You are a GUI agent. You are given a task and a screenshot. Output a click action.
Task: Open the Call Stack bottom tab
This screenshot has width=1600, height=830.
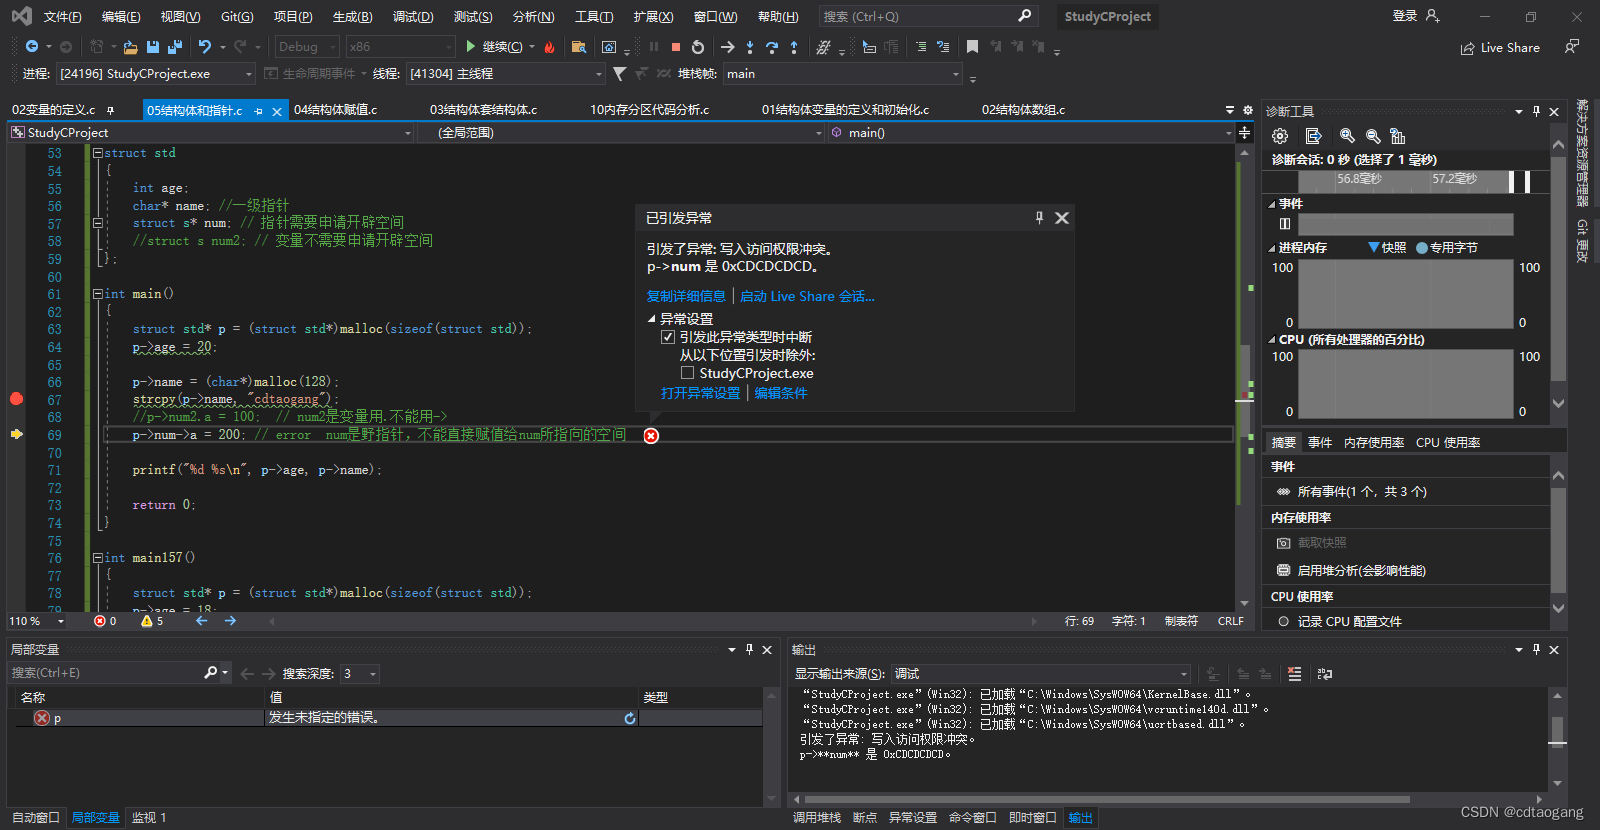[817, 818]
